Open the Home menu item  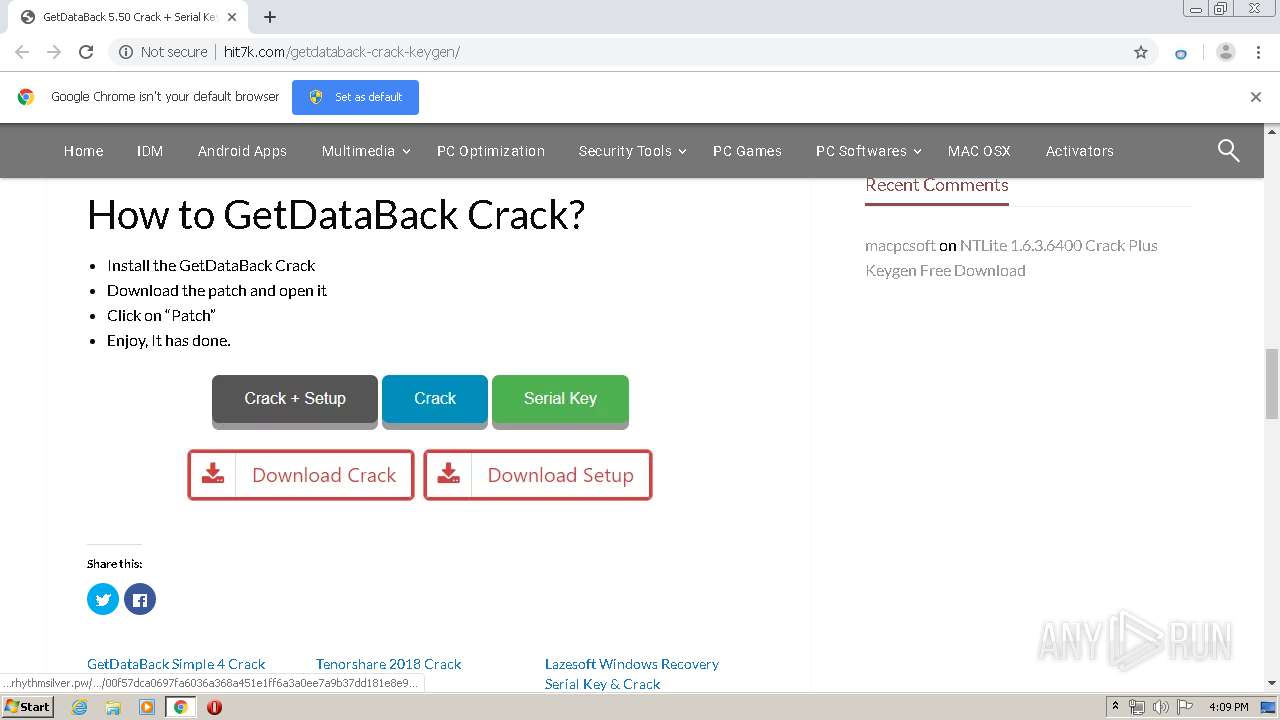(x=83, y=151)
